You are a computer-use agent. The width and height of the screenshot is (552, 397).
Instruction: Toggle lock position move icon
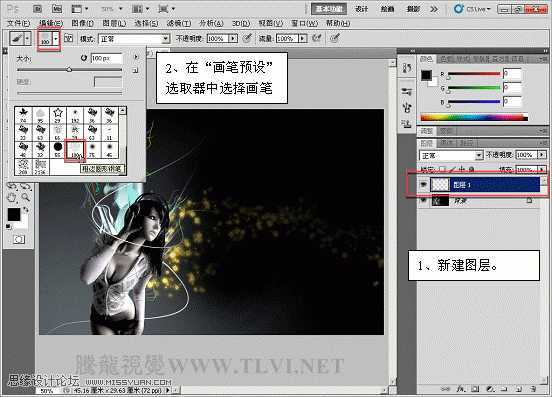[462, 169]
